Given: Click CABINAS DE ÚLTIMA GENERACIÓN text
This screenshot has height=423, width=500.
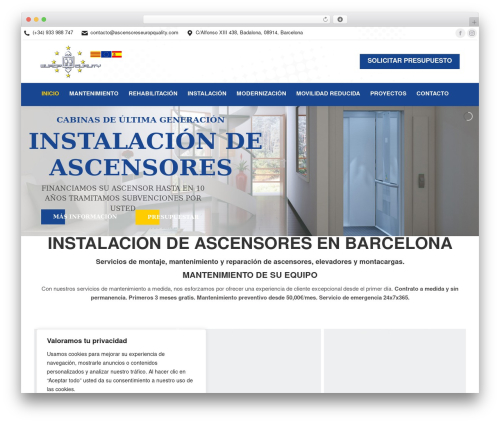Looking at the screenshot, I should [x=140, y=120].
